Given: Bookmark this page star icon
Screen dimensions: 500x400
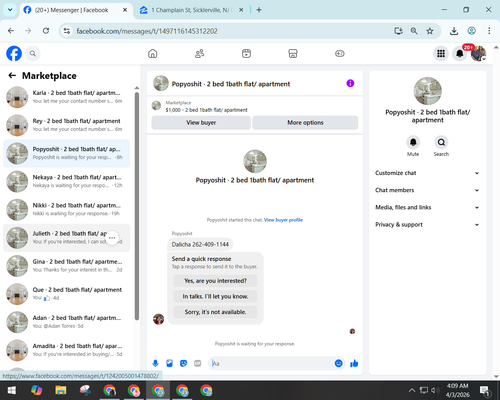Looking at the screenshot, I should click(x=430, y=31).
